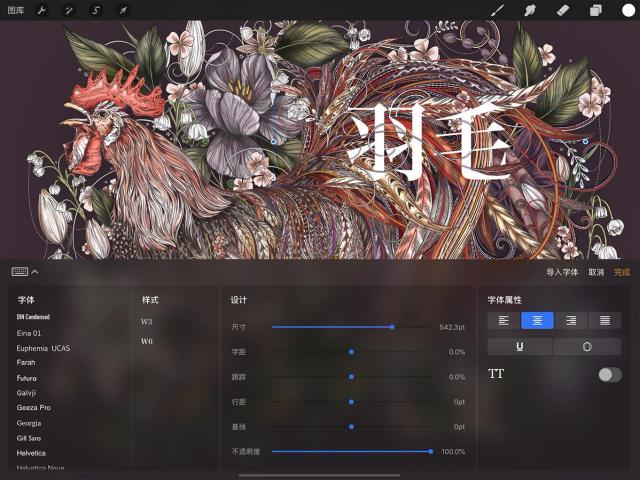This screenshot has height=480, width=640.
Task: Click the kerning (字距) slider handle
Action: tap(351, 352)
